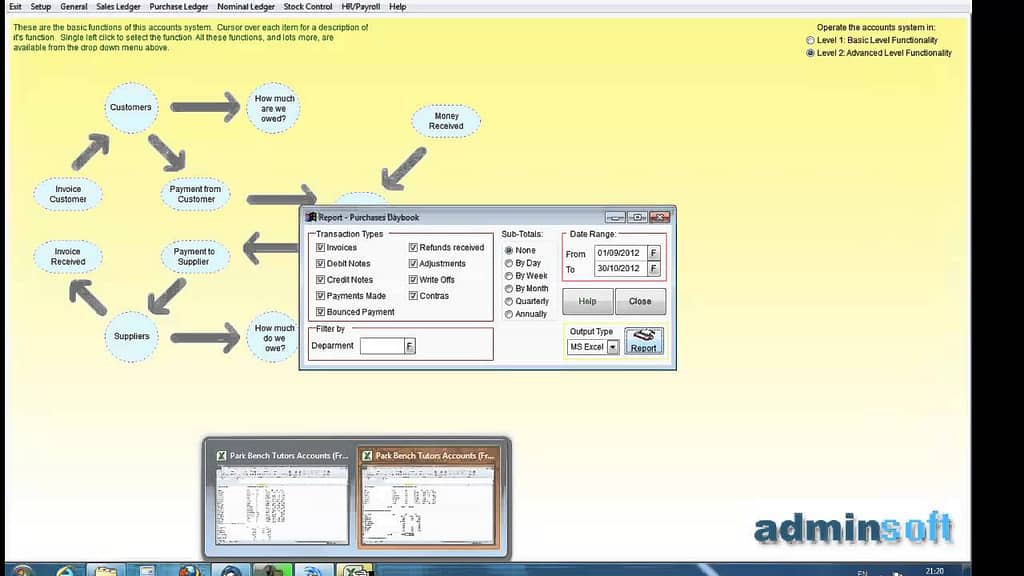Click the Firefox icon in the taskbar
This screenshot has height=576, width=1024.
(189, 570)
